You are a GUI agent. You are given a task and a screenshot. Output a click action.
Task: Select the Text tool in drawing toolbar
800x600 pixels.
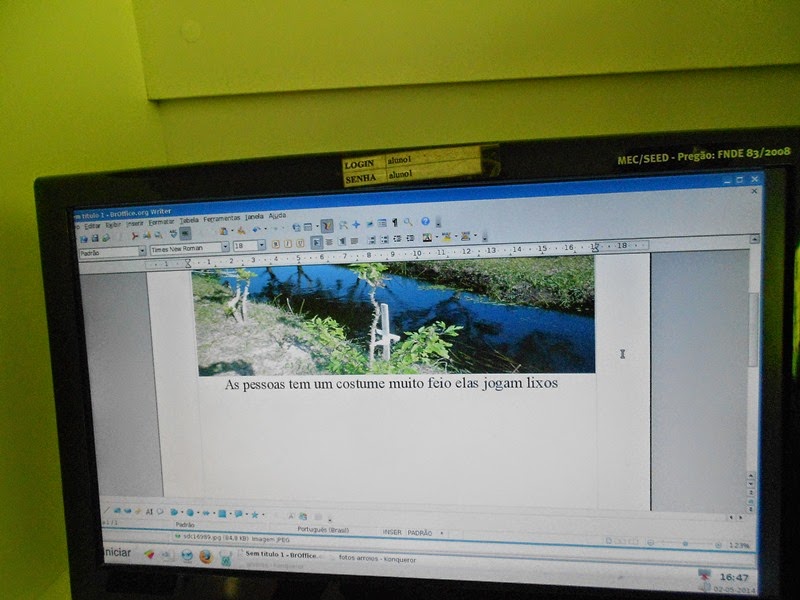pyautogui.click(x=149, y=511)
